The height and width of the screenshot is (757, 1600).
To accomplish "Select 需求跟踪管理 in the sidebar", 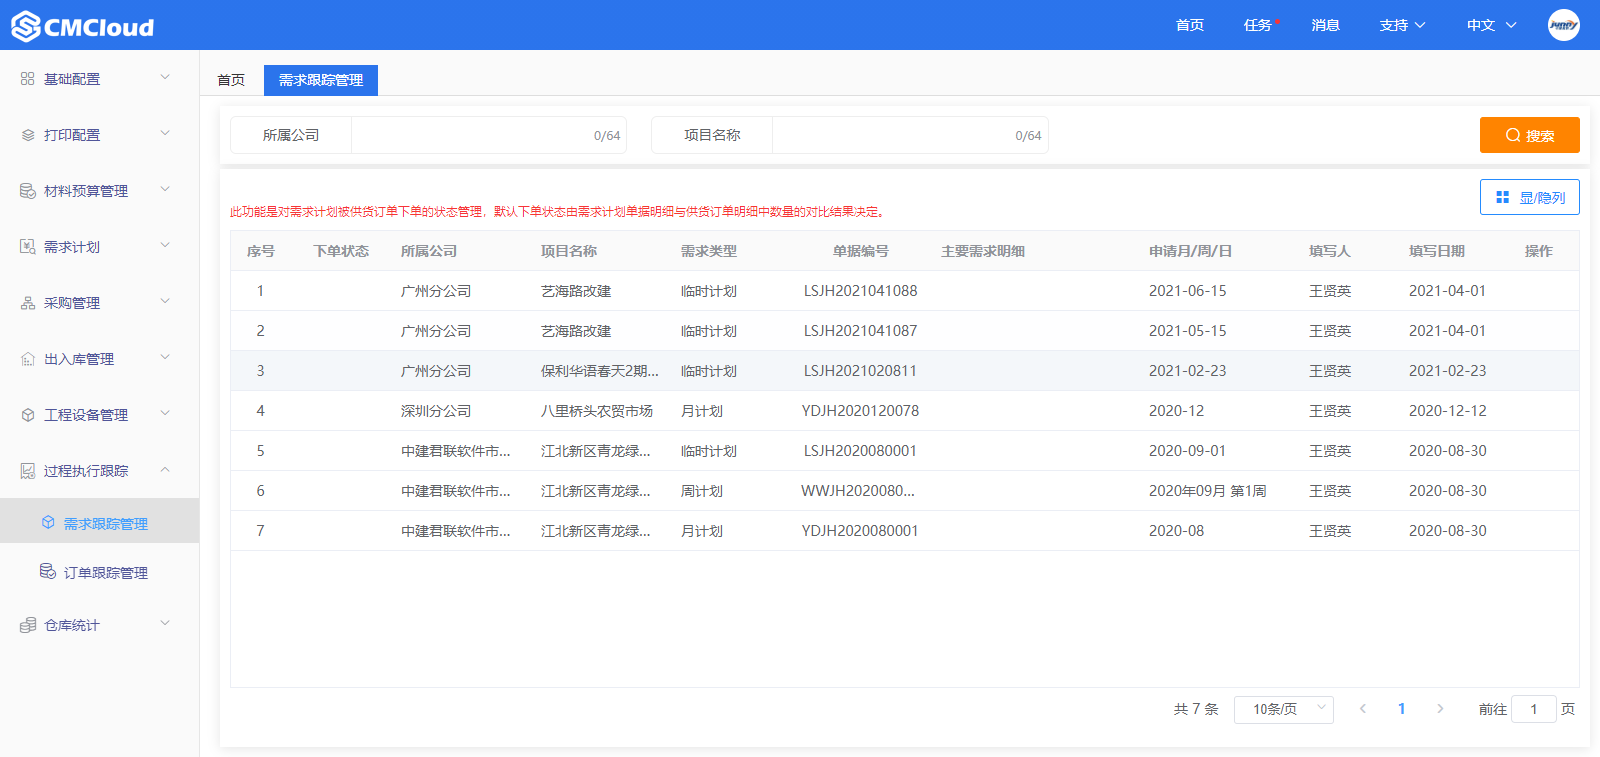I will coord(99,523).
